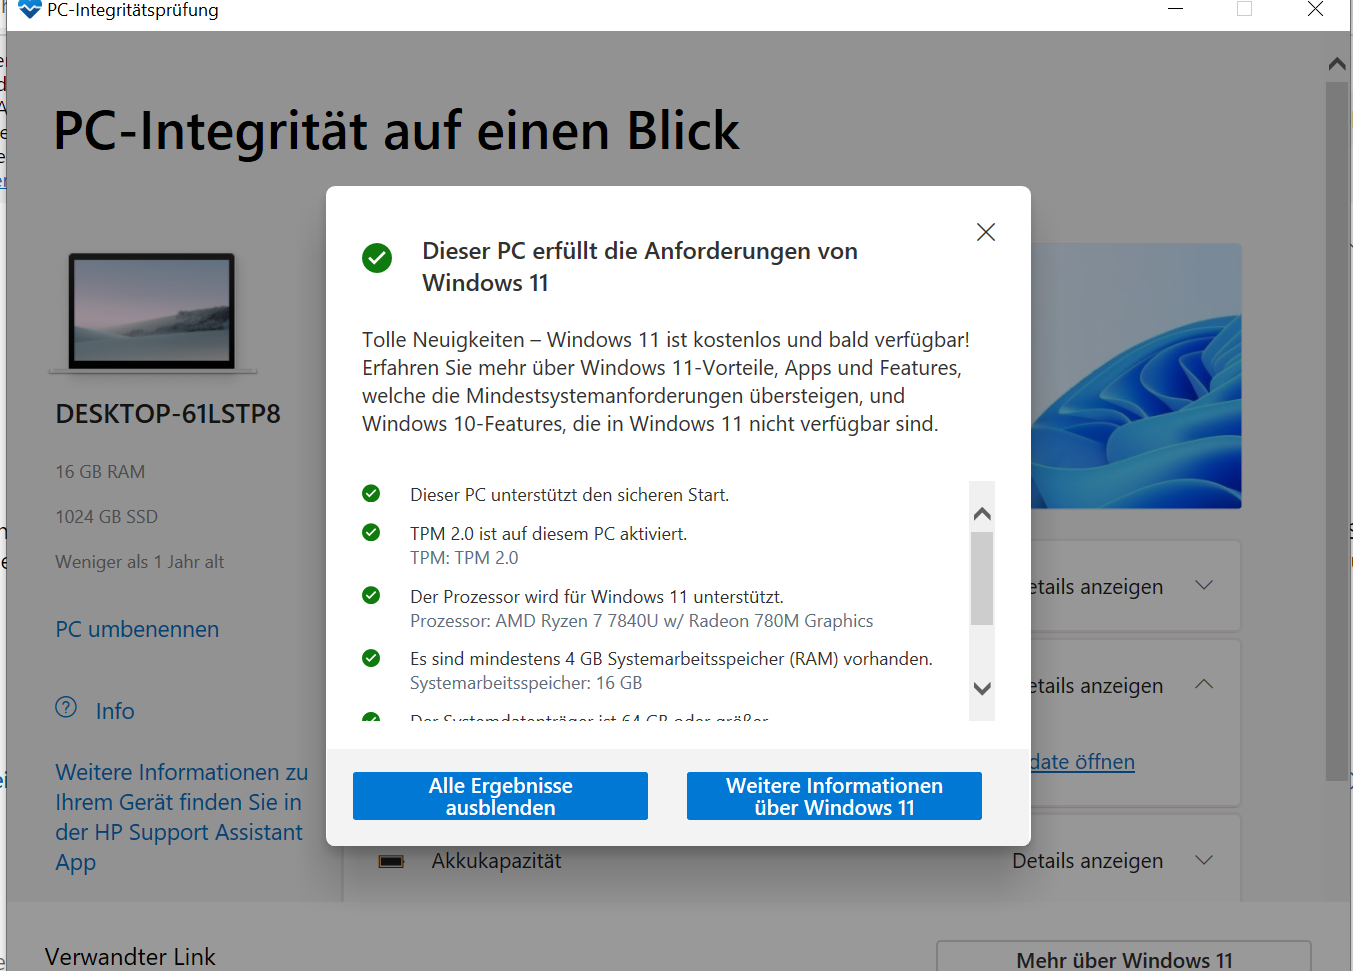Image resolution: width=1353 pixels, height=971 pixels.
Task: Click the large green checkmark next to dialog title
Action: (377, 258)
